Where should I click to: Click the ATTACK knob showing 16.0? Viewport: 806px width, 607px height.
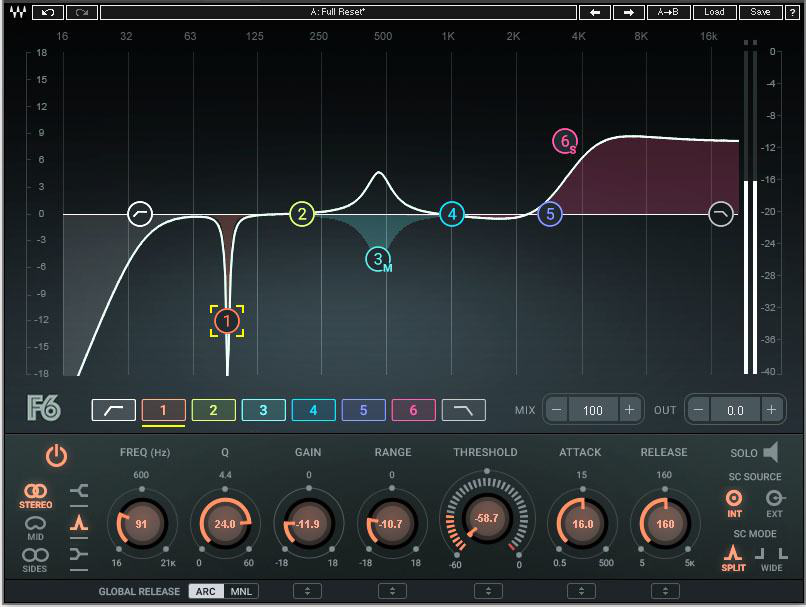coord(582,524)
